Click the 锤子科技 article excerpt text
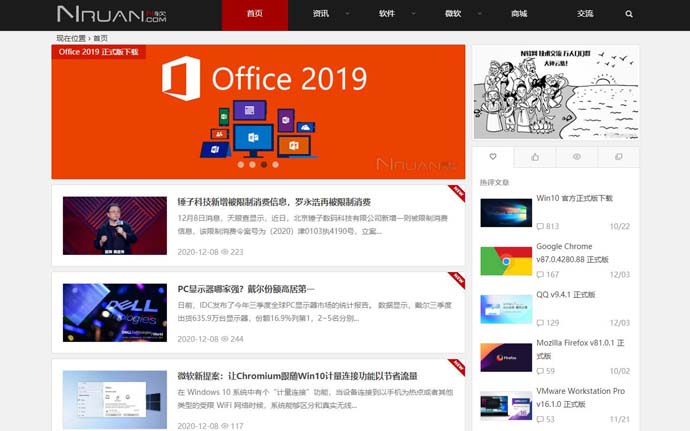690x431 pixels. tap(312, 225)
